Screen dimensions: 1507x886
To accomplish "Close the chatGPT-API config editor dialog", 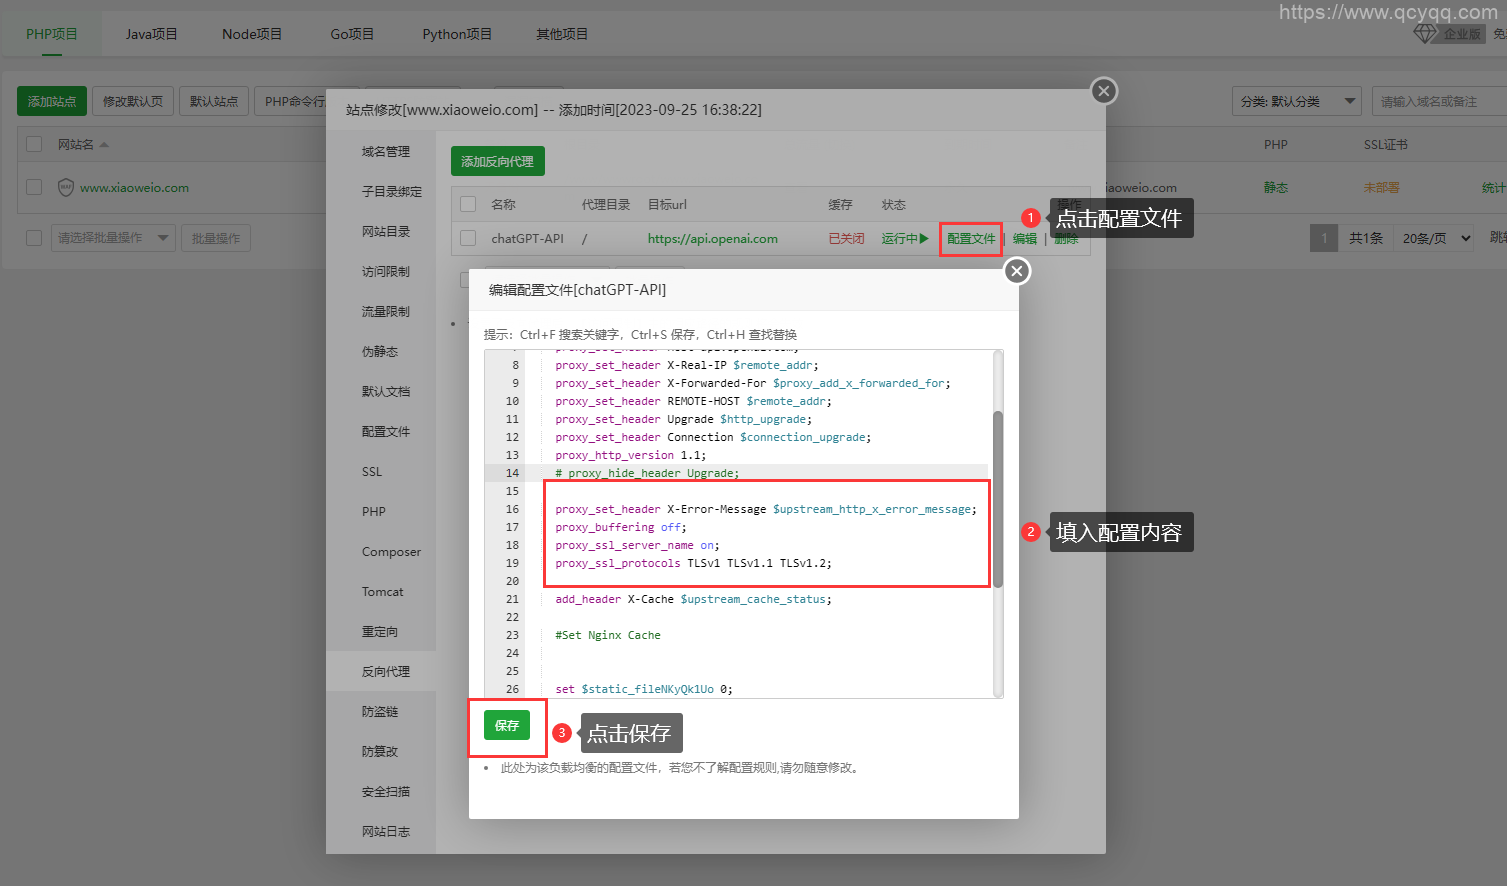I will tap(1017, 271).
